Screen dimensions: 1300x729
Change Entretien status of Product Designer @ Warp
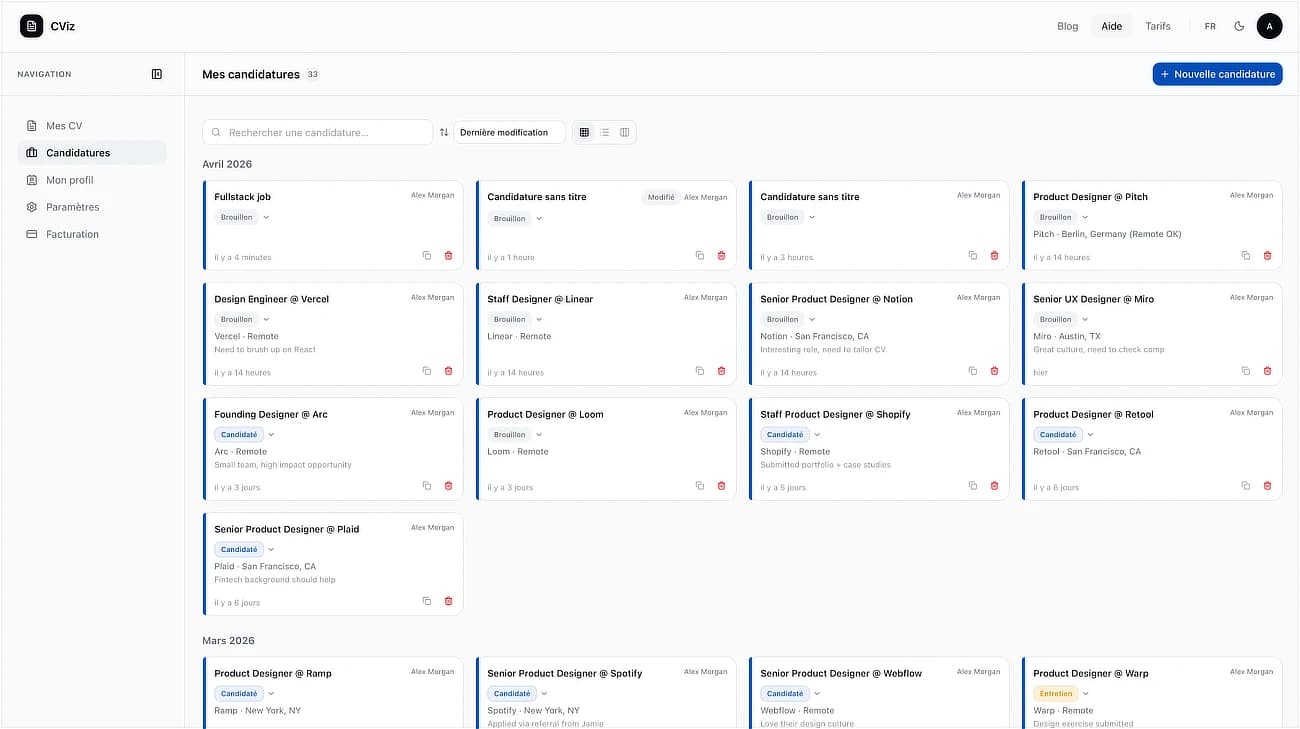pyautogui.click(x=1062, y=693)
